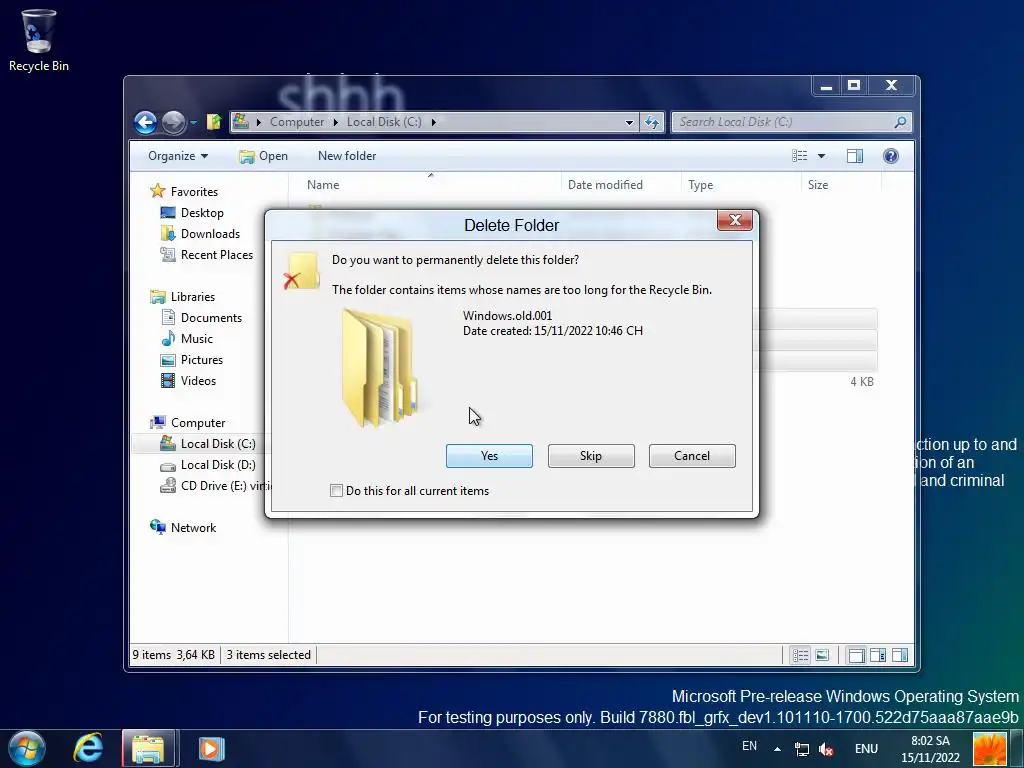Click the folder icon beside the address bar
Screen dimensions: 1024x768
click(x=214, y=122)
